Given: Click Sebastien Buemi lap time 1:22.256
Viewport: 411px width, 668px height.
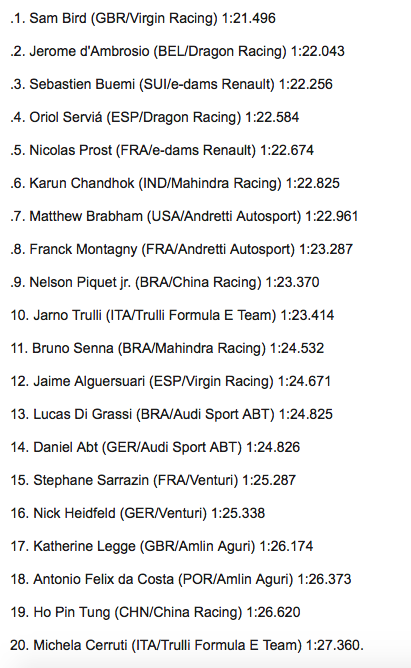Looking at the screenshot, I should pyautogui.click(x=305, y=84).
